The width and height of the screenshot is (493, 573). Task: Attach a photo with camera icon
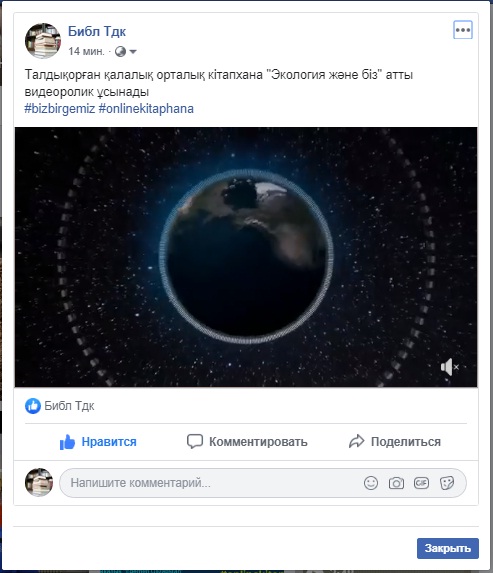point(396,483)
